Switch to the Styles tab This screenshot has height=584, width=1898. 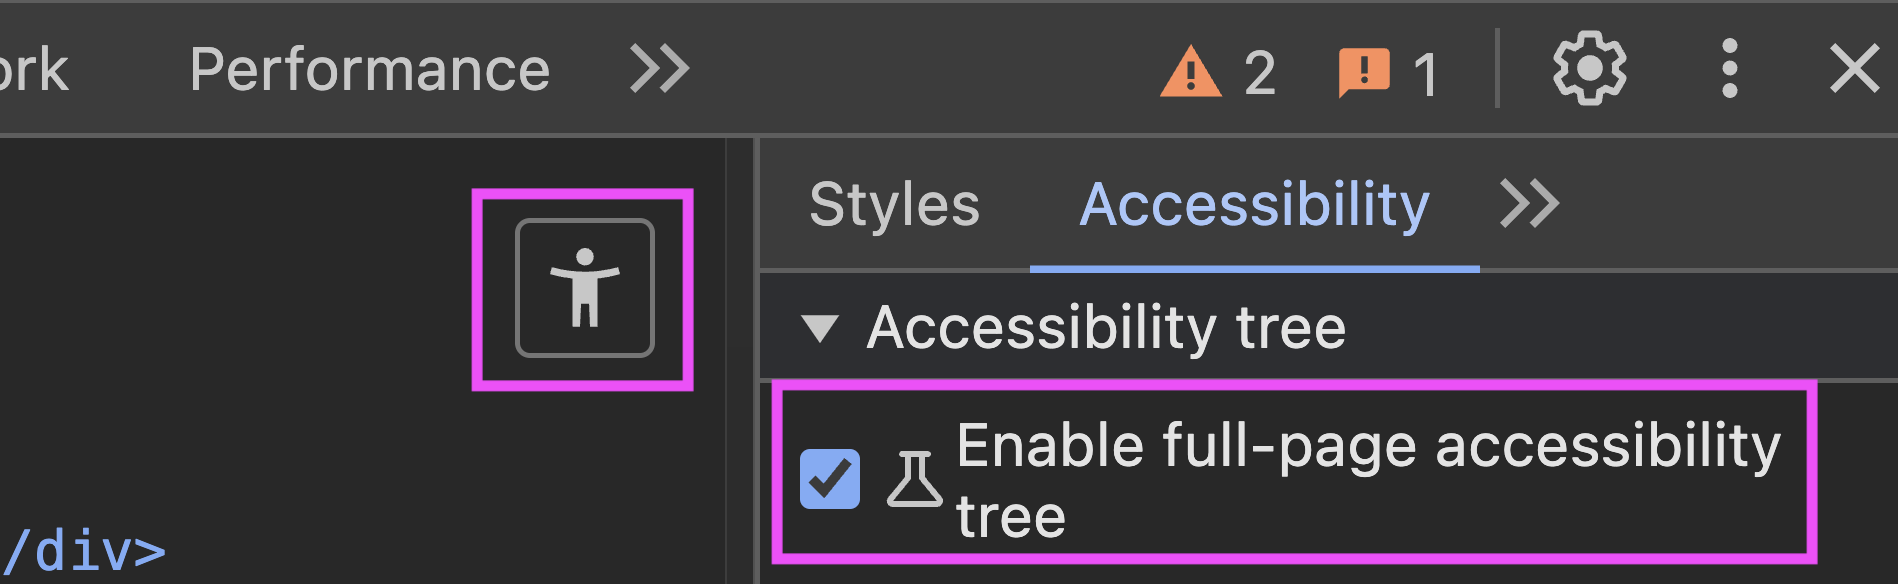893,203
